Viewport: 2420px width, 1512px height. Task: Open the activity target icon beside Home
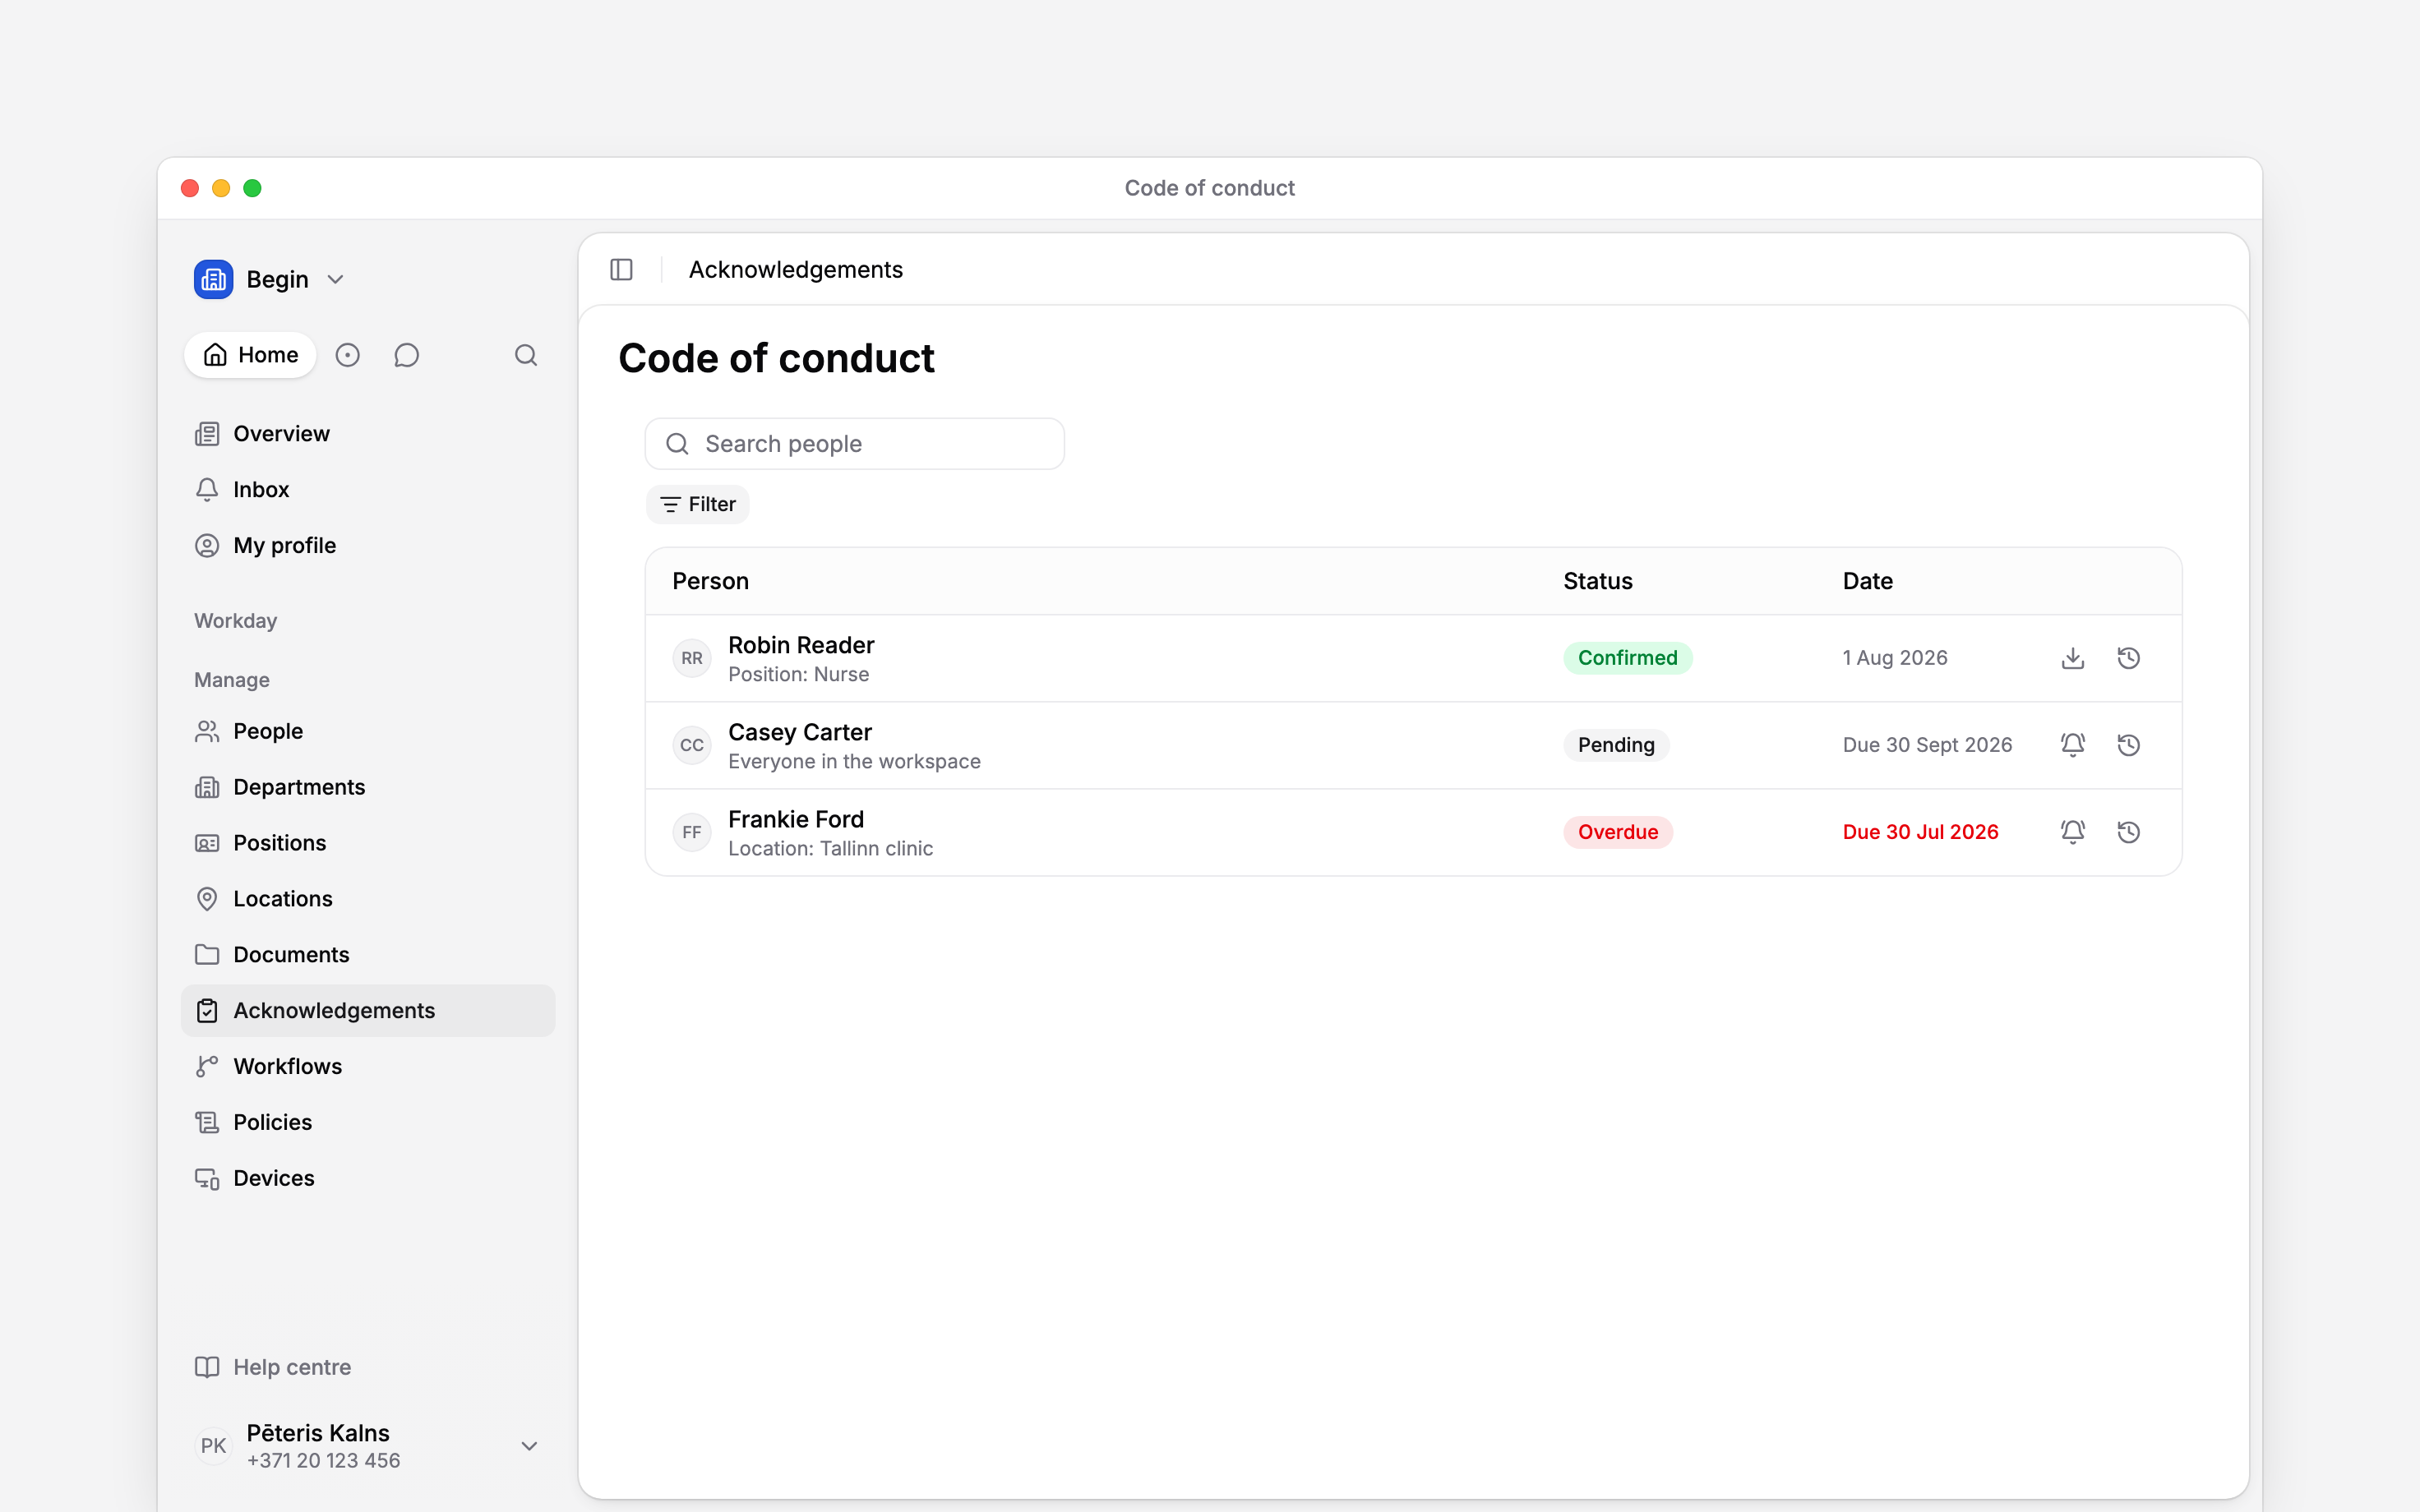(347, 355)
